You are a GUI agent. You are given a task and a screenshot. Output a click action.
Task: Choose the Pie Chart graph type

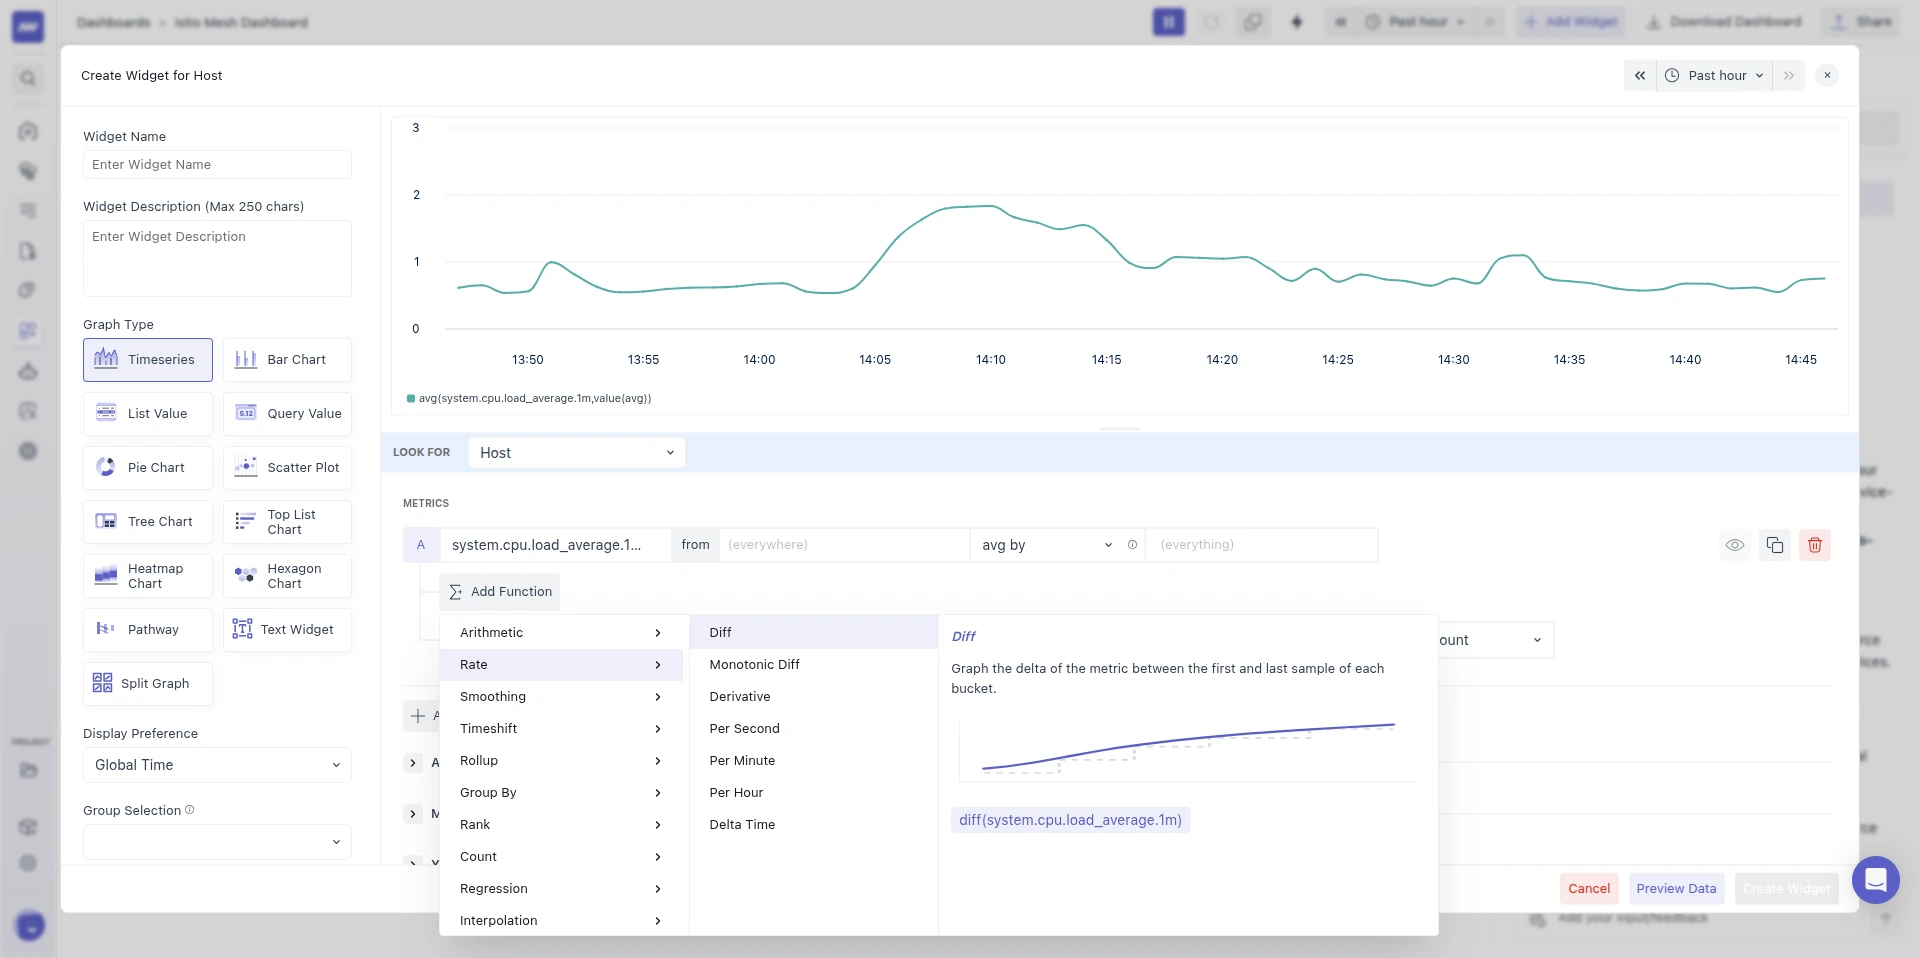pos(148,468)
